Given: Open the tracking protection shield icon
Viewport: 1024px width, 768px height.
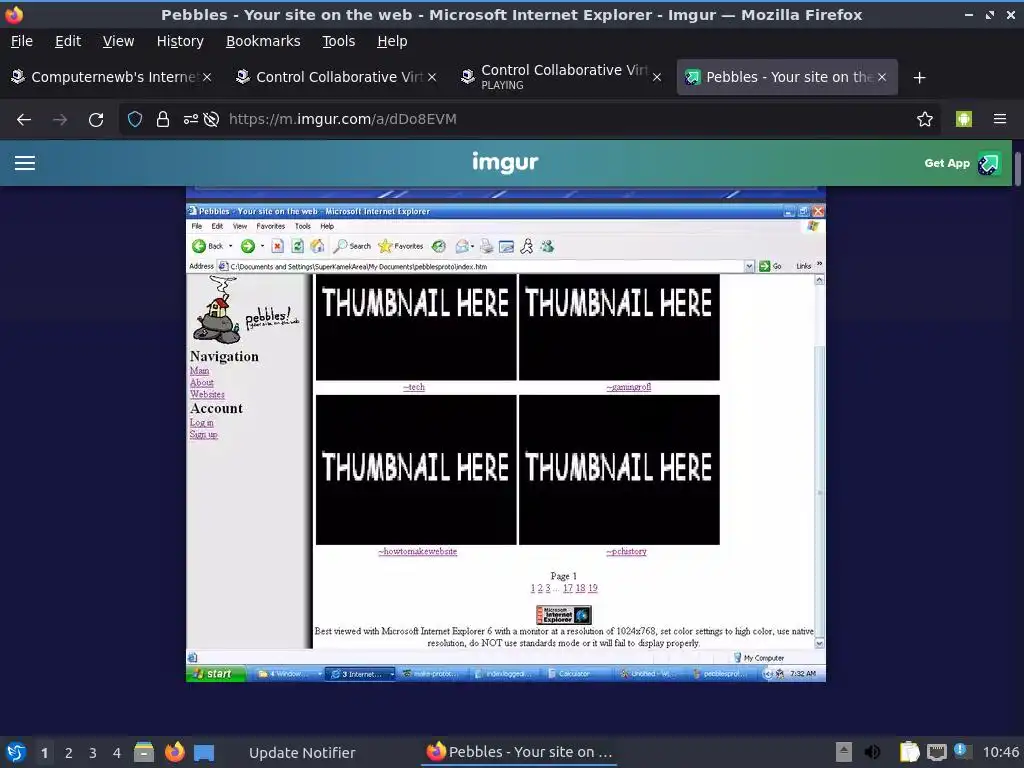Looking at the screenshot, I should pyautogui.click(x=135, y=119).
